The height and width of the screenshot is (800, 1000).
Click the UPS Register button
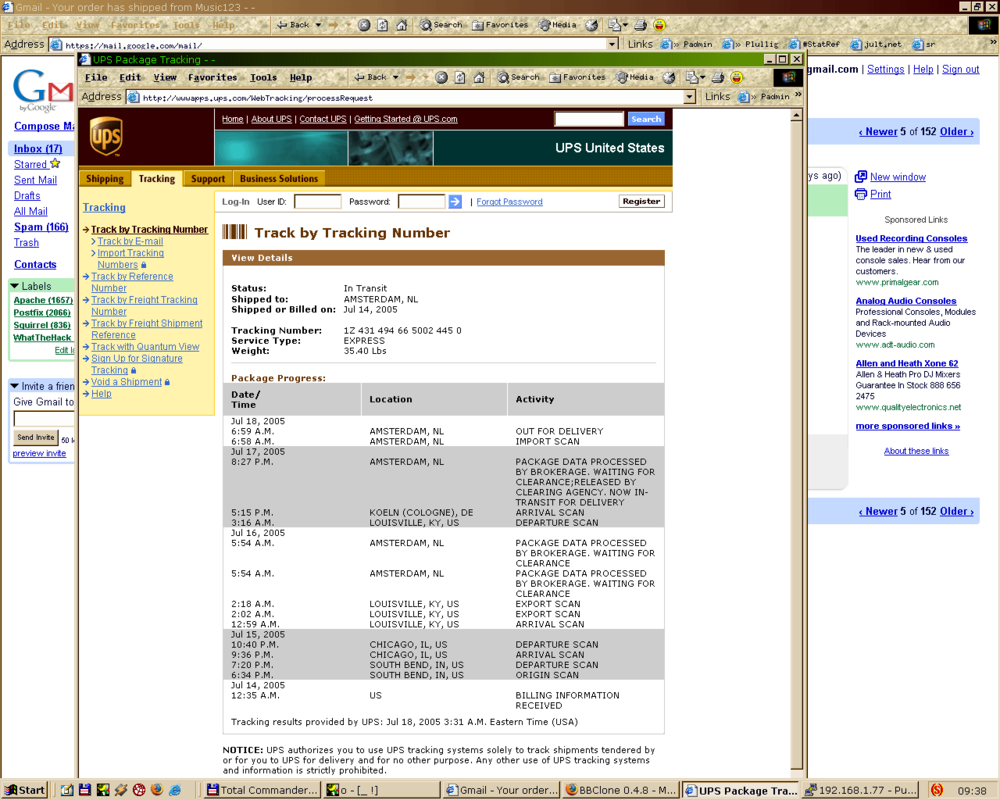[641, 201]
